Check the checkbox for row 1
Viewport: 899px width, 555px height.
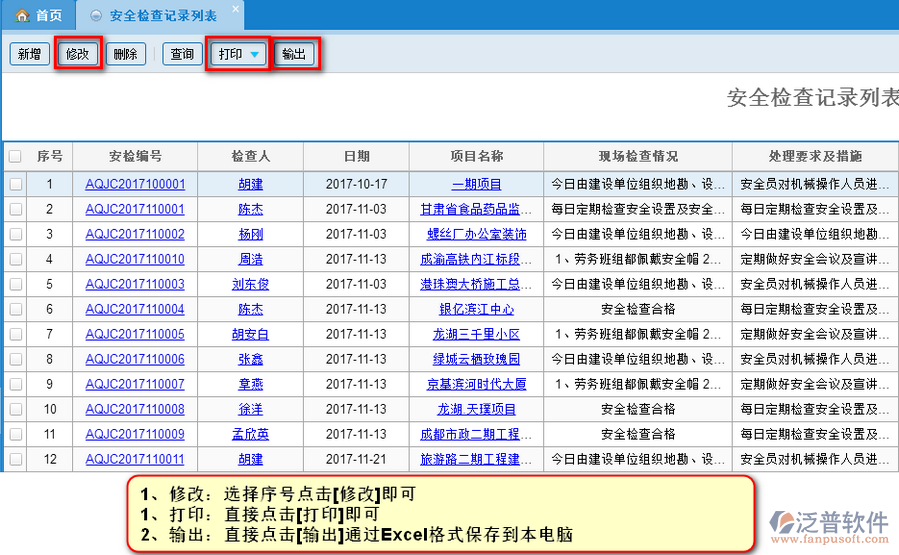pos(15,184)
